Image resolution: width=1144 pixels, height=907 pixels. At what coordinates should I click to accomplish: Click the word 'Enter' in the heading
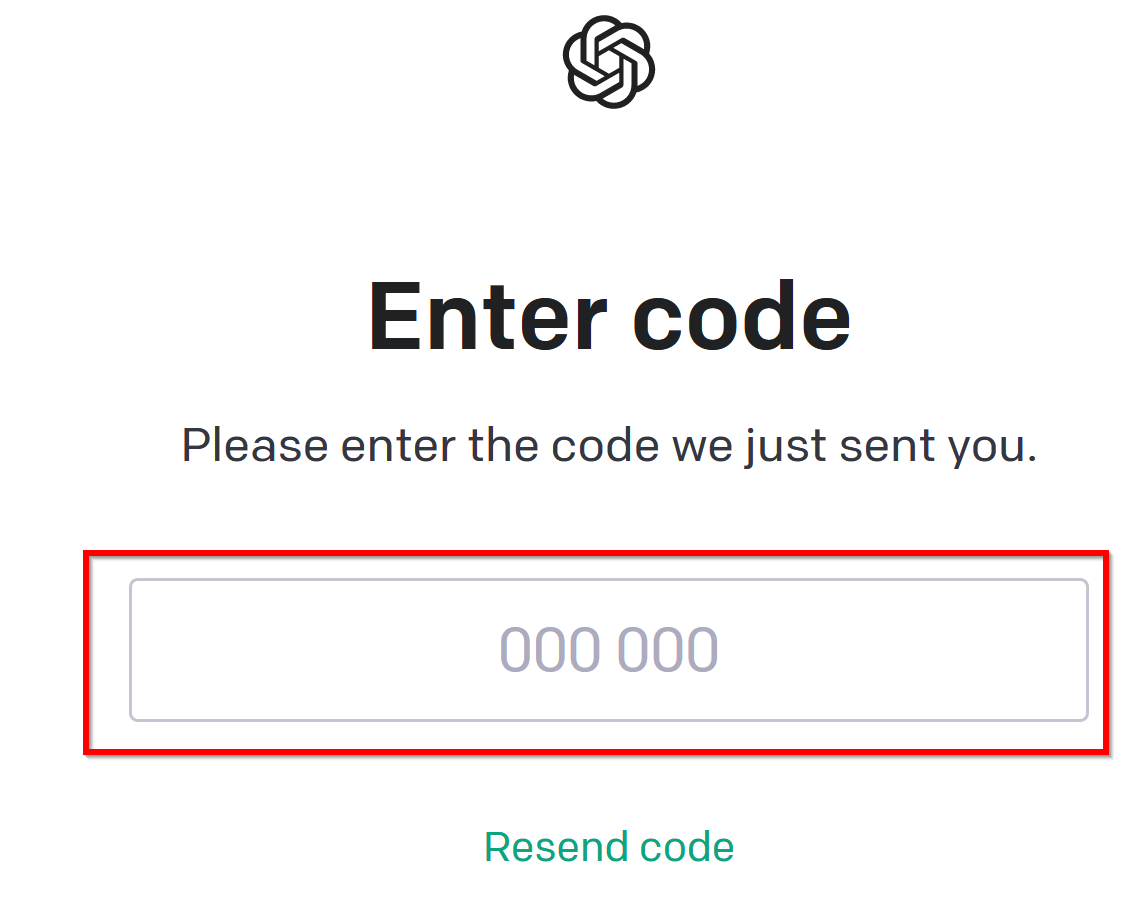click(x=487, y=317)
